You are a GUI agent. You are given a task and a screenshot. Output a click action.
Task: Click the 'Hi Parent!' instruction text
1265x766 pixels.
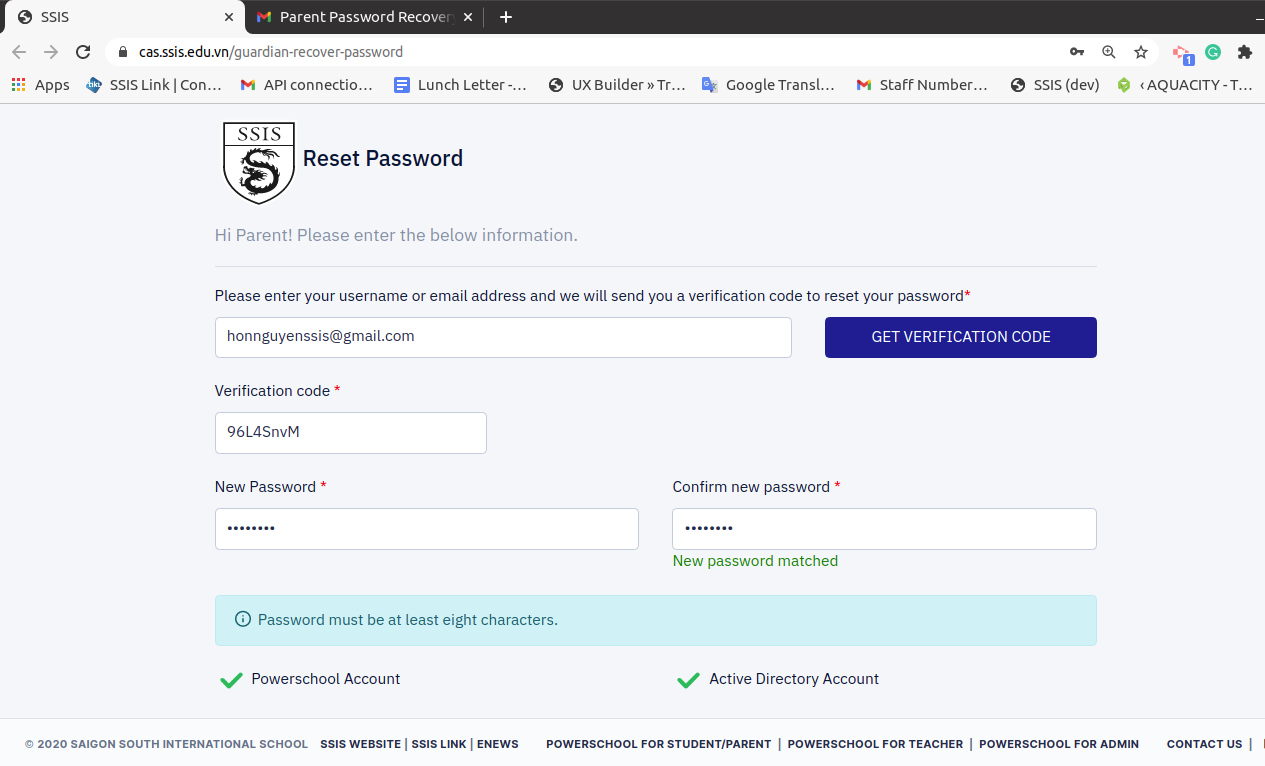[x=396, y=236]
